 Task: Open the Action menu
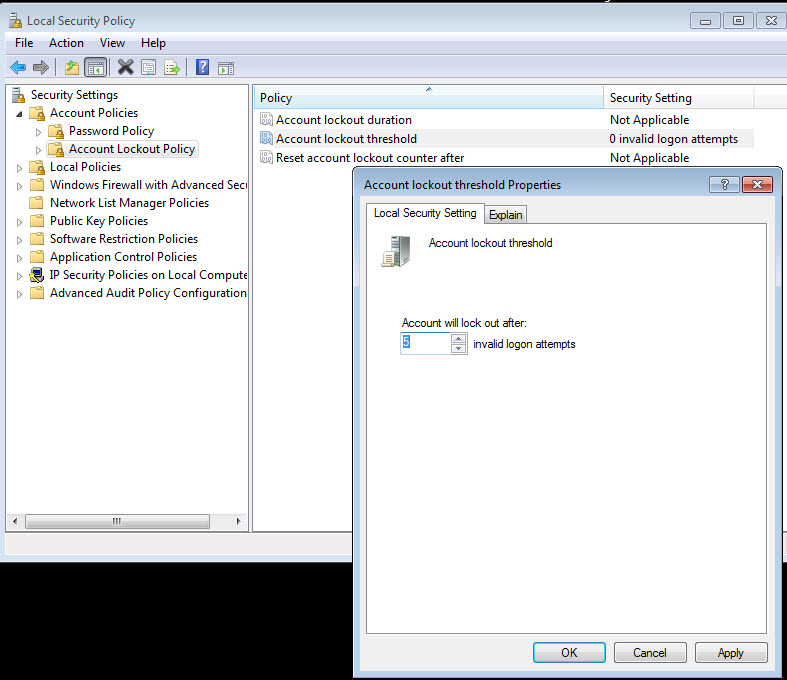click(66, 43)
